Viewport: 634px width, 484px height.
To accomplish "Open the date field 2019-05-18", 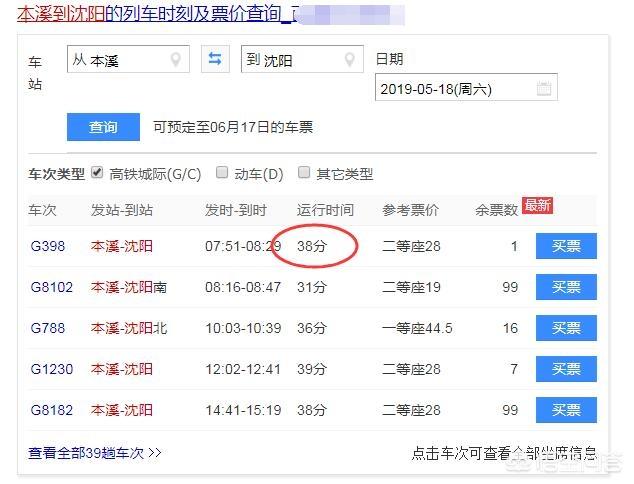I will (x=455, y=89).
